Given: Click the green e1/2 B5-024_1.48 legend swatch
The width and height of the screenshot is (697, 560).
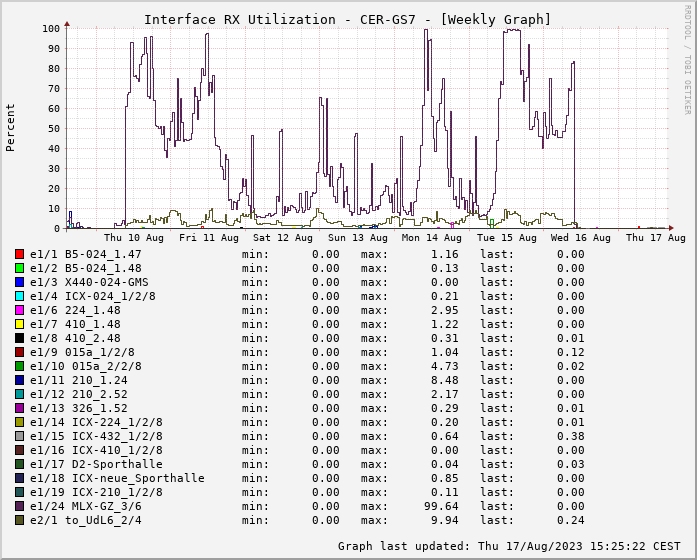Looking at the screenshot, I should (x=19, y=269).
